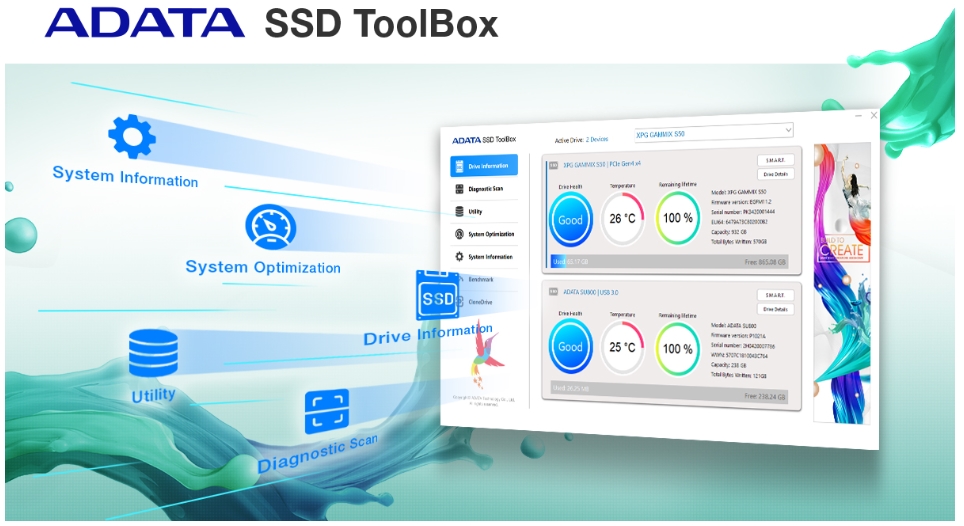This screenshot has height=526, width=964.
Task: Click the 'Free: 238.24 GB' text
Action: click(765, 396)
